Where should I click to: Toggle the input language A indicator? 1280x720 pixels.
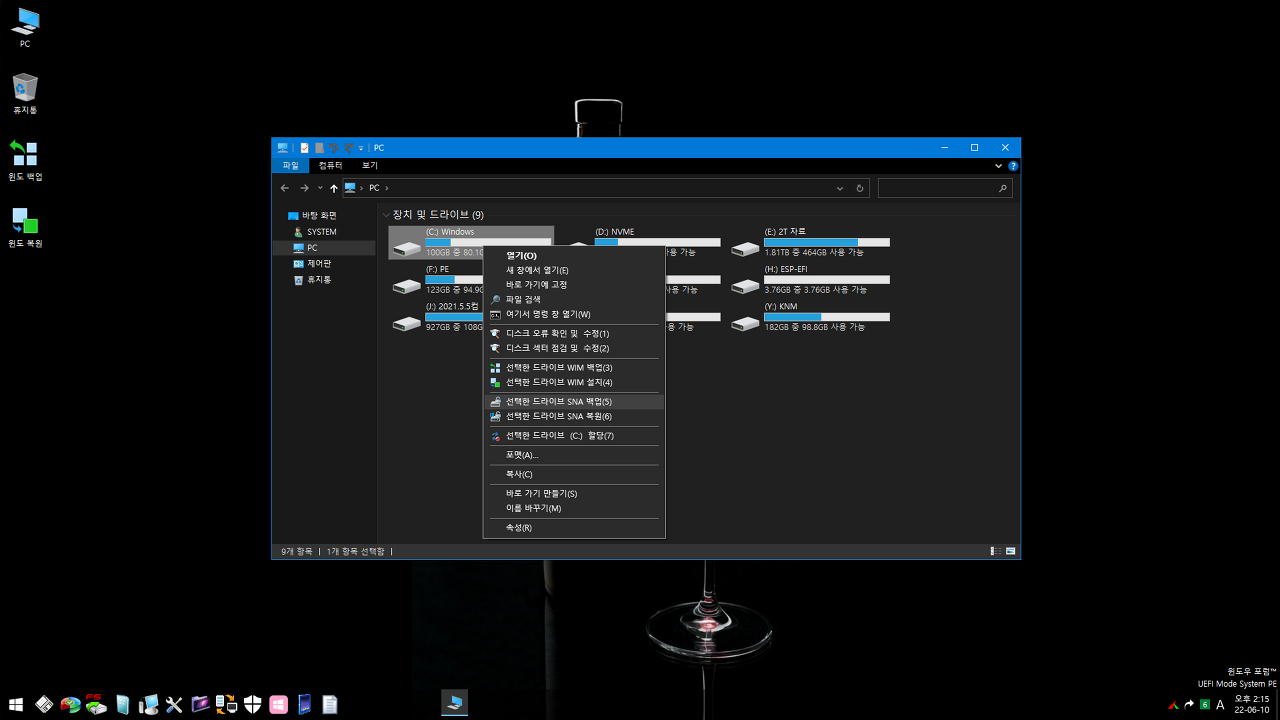coord(1220,705)
